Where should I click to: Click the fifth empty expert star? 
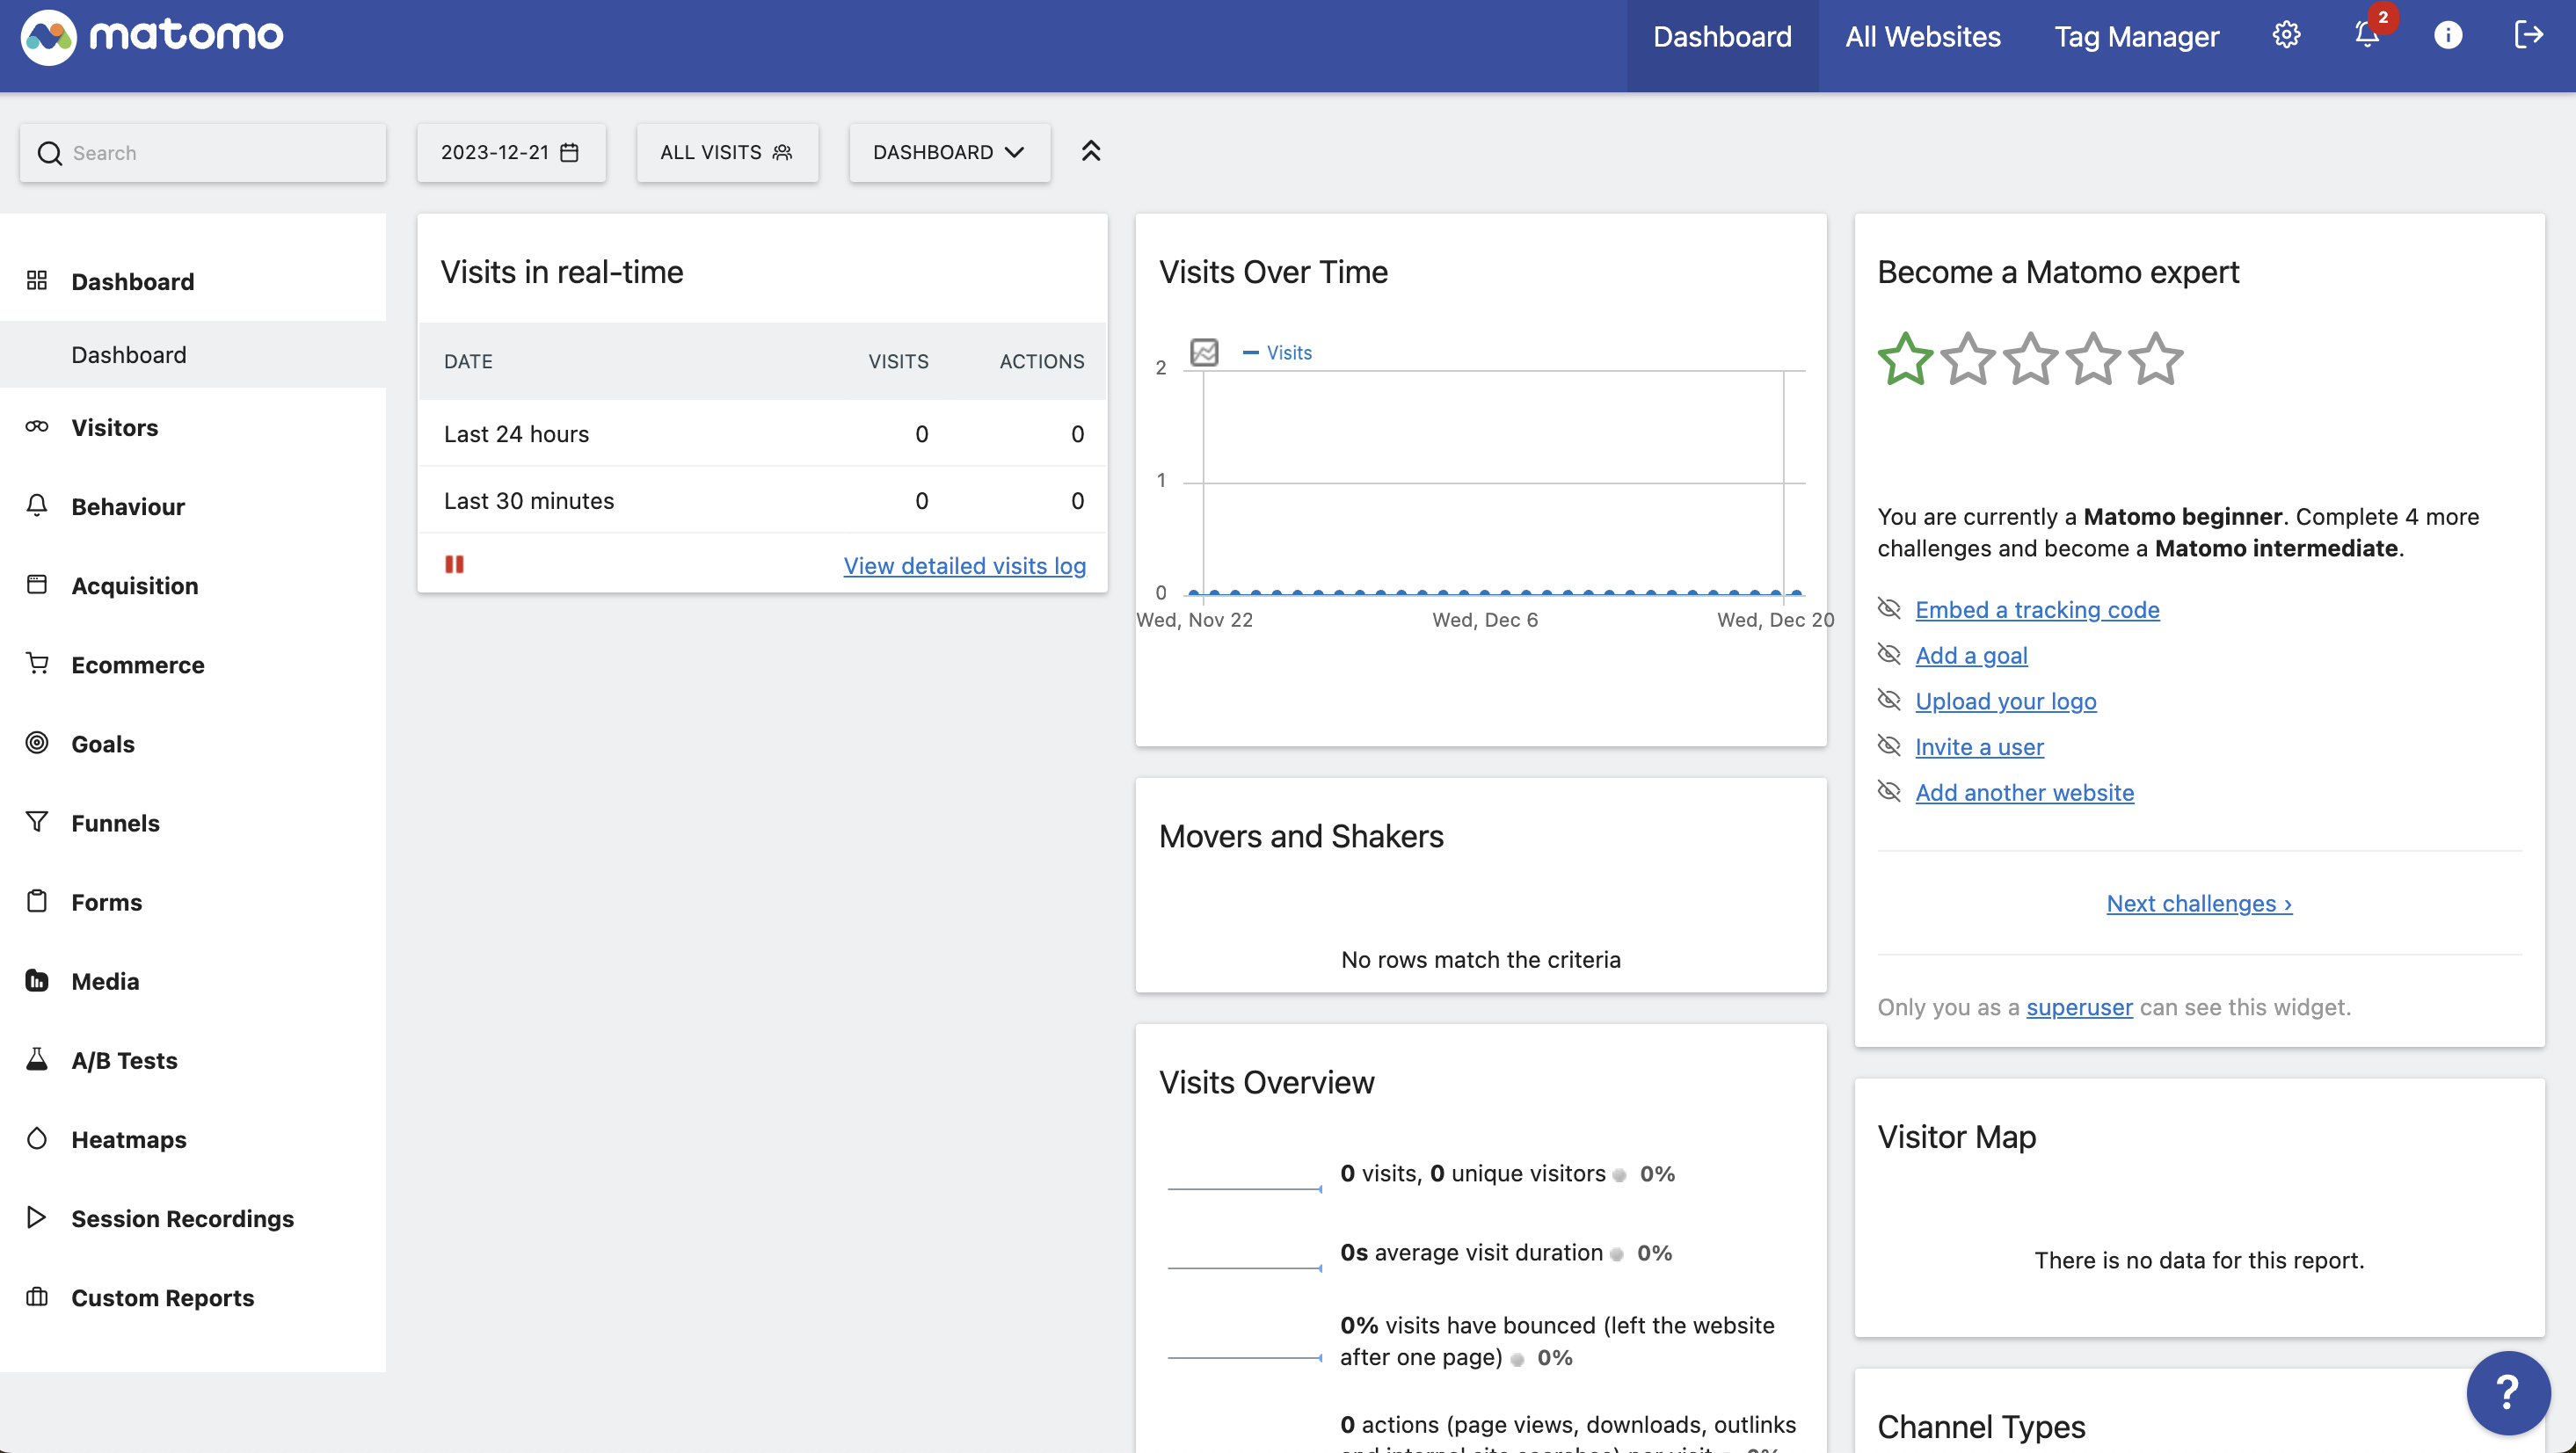coord(2155,359)
